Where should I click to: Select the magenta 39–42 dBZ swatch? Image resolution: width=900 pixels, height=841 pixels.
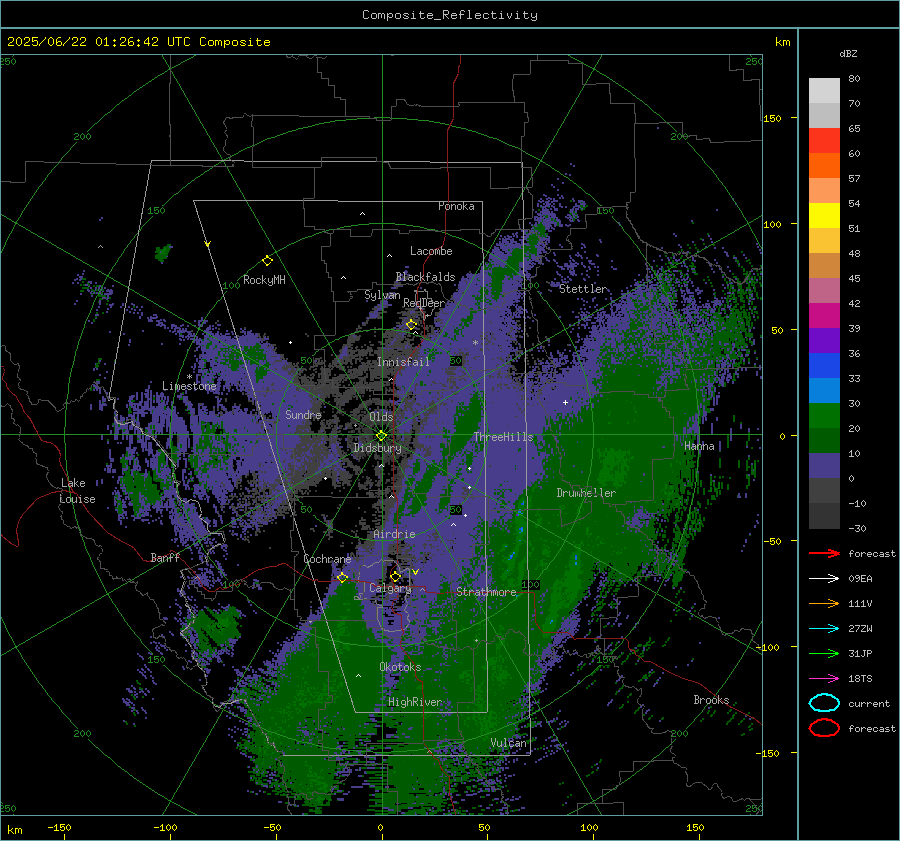click(824, 316)
